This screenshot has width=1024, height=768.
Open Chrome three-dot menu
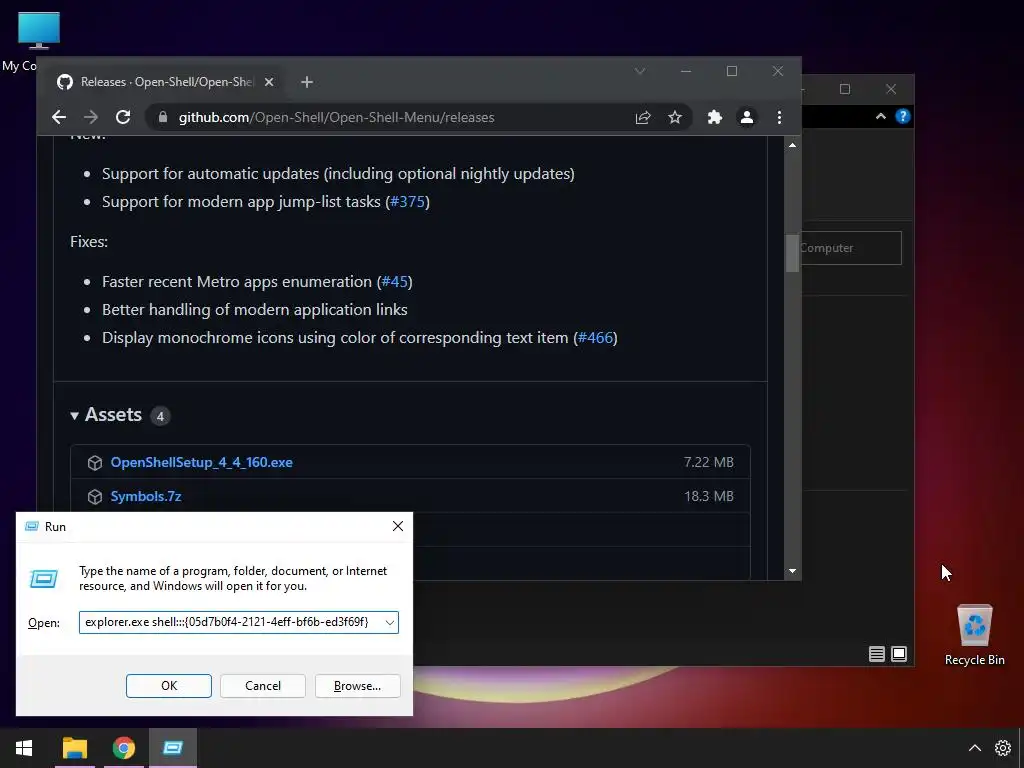[x=779, y=117]
